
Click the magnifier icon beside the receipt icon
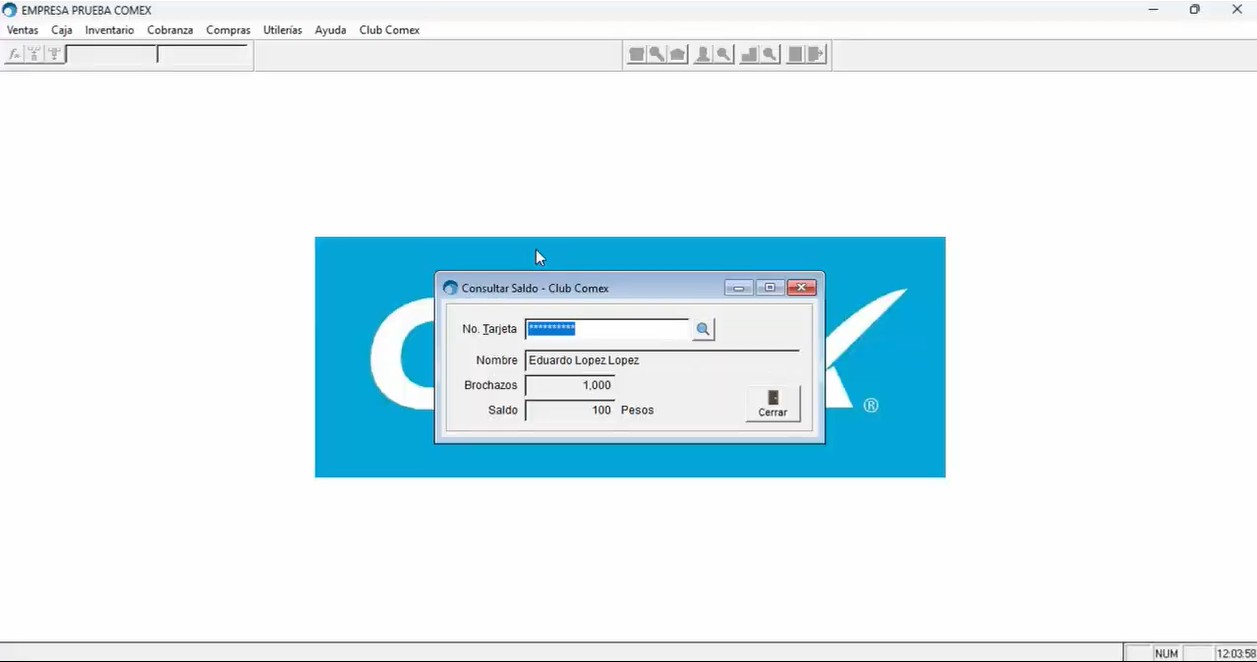click(x=657, y=55)
